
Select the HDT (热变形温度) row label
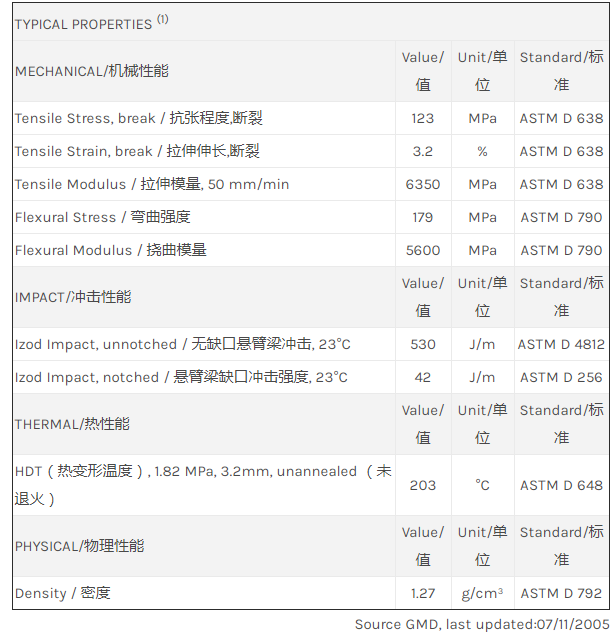(202, 484)
